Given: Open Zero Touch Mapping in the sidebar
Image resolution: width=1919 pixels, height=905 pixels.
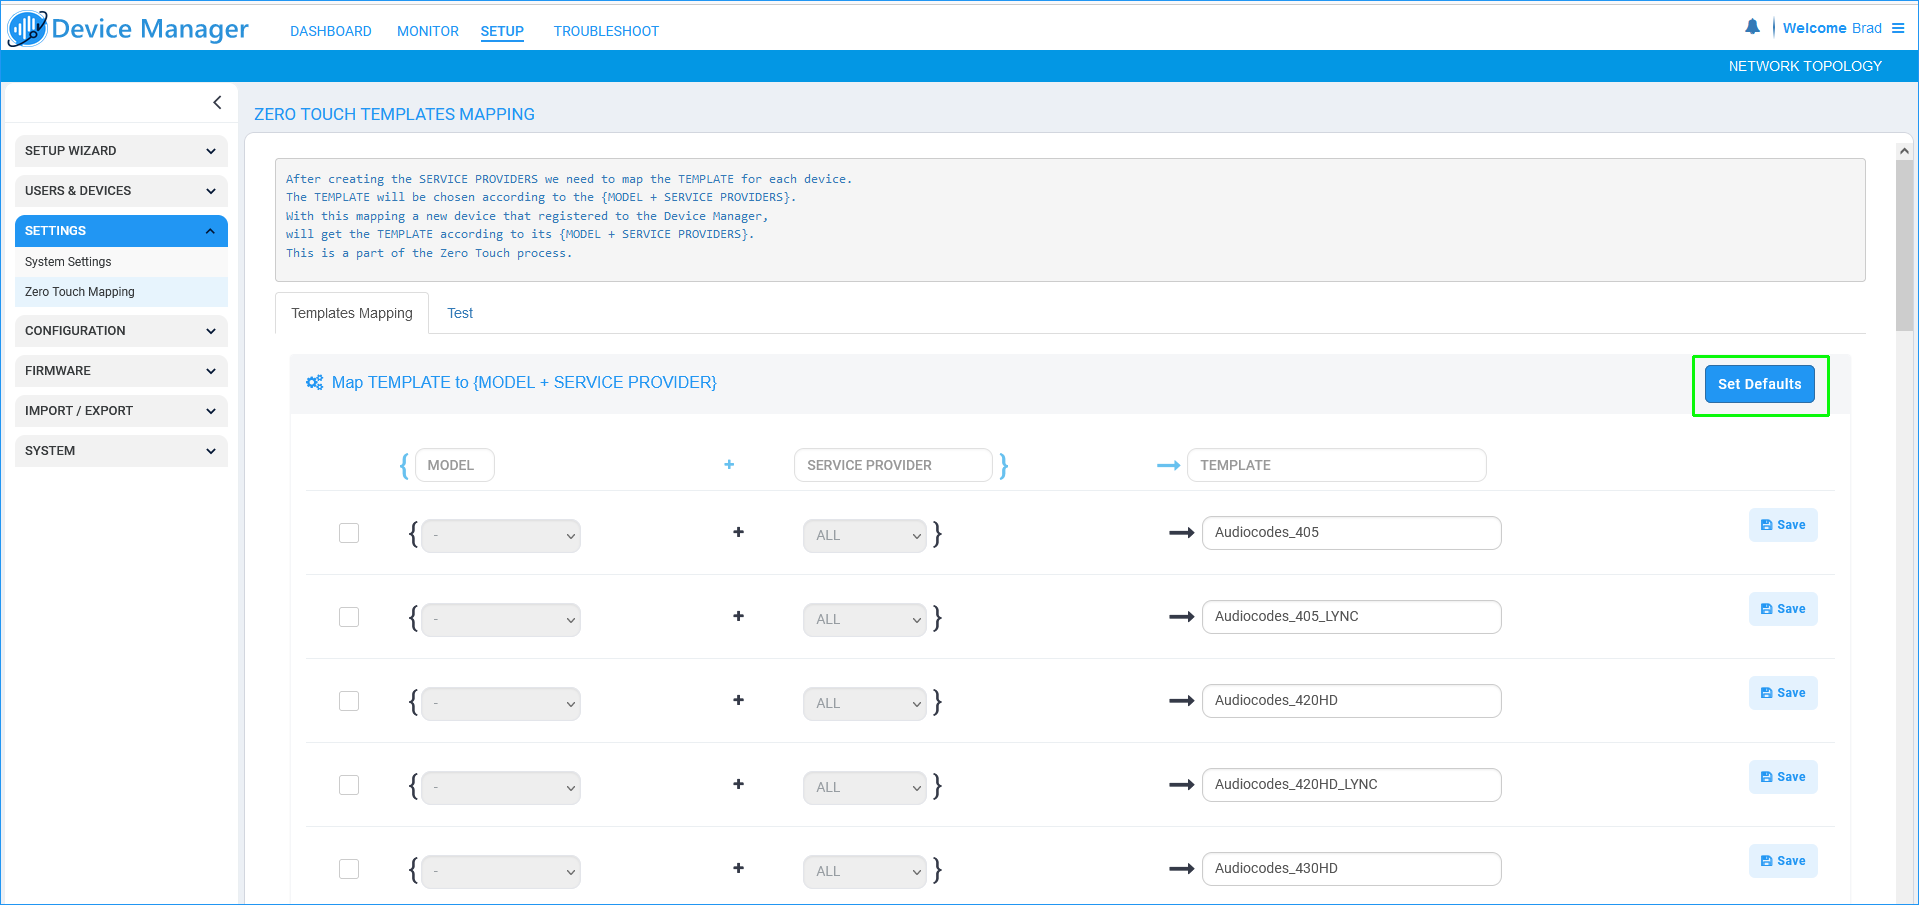Looking at the screenshot, I should (121, 292).
